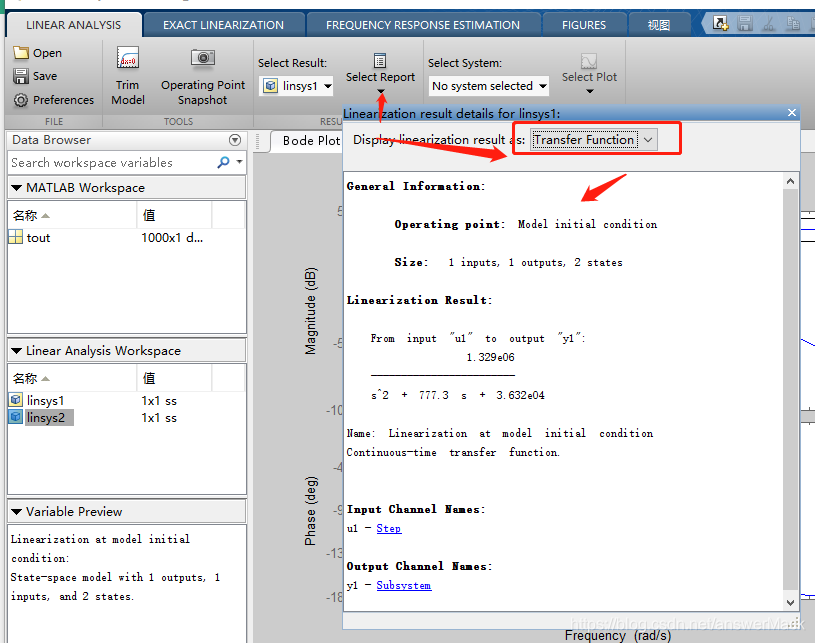This screenshot has width=815, height=643.
Task: Sort Linear Analysis Workspace by 名称 column
Action: [x=72, y=378]
